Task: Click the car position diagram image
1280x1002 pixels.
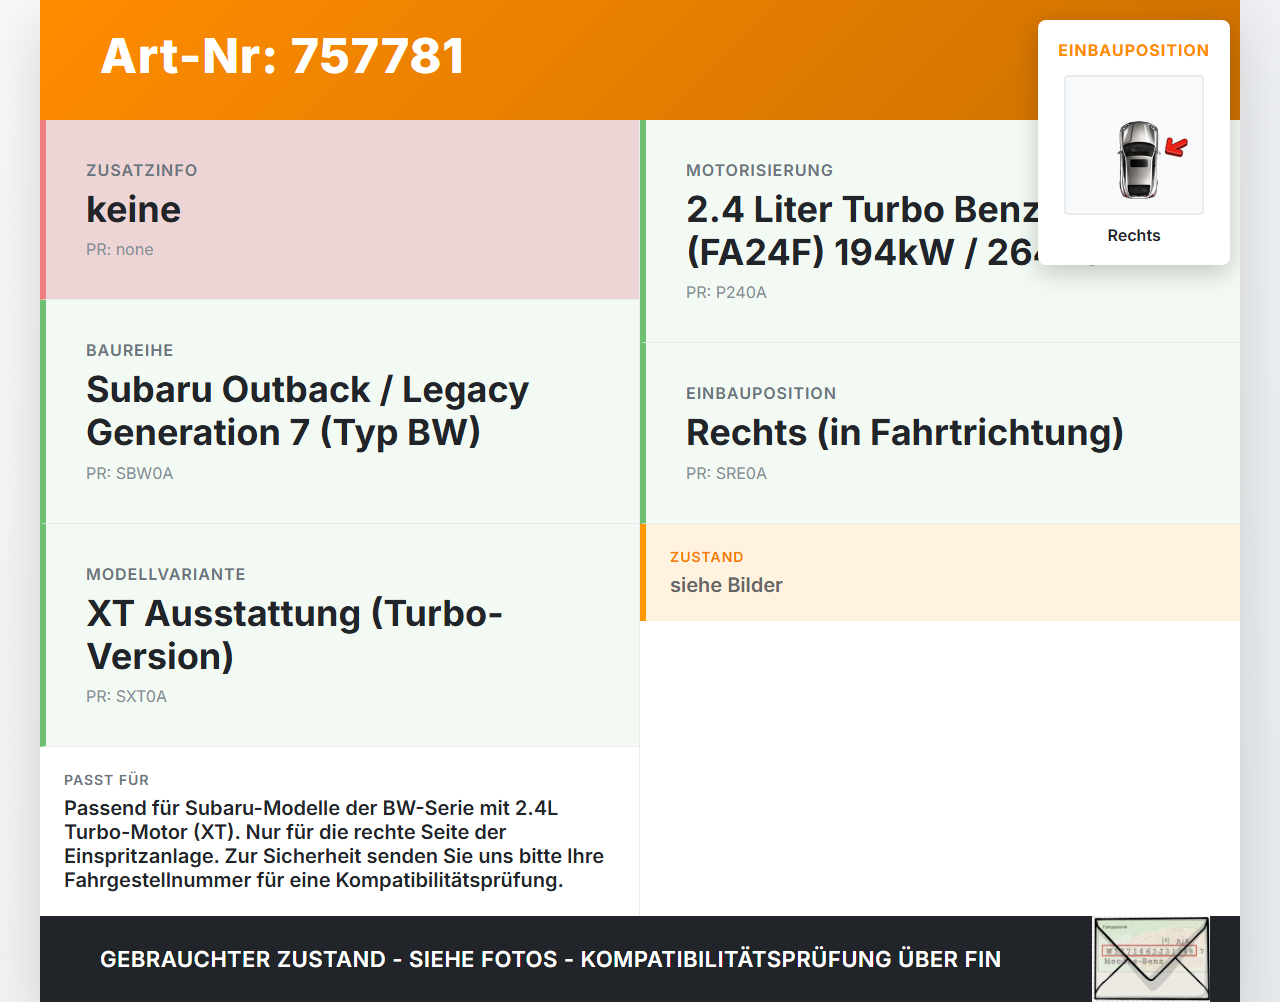Action: pos(1134,145)
